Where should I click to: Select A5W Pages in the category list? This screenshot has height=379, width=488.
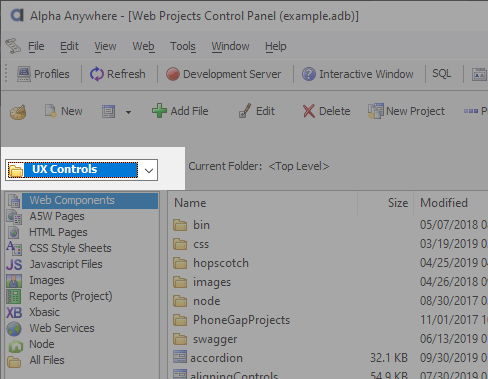pos(57,216)
